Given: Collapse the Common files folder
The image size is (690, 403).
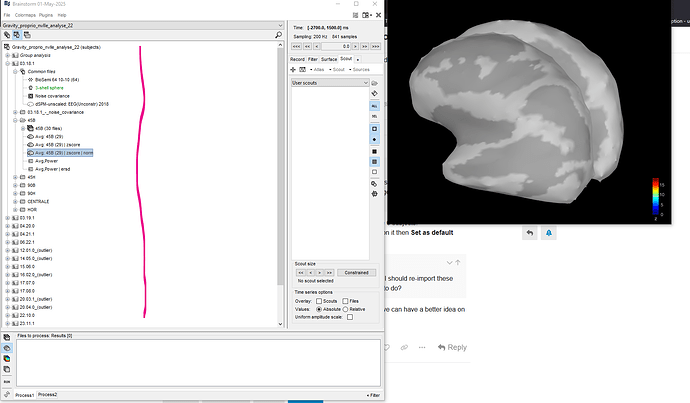Looking at the screenshot, I should tap(15, 72).
